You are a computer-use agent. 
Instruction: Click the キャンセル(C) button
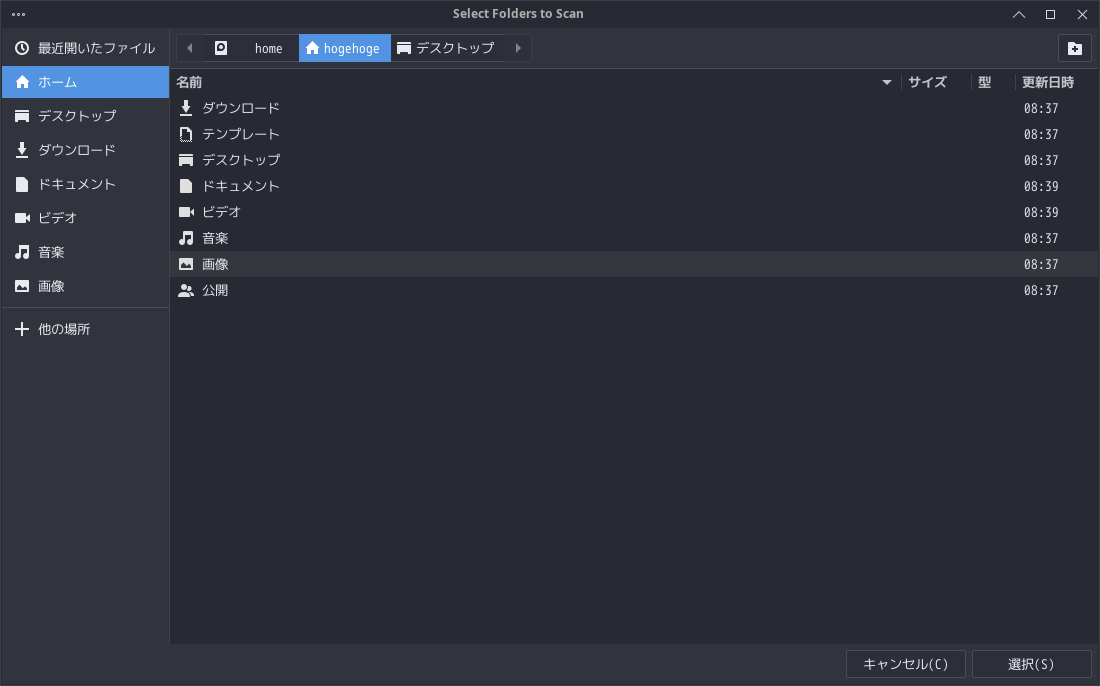tap(905, 664)
